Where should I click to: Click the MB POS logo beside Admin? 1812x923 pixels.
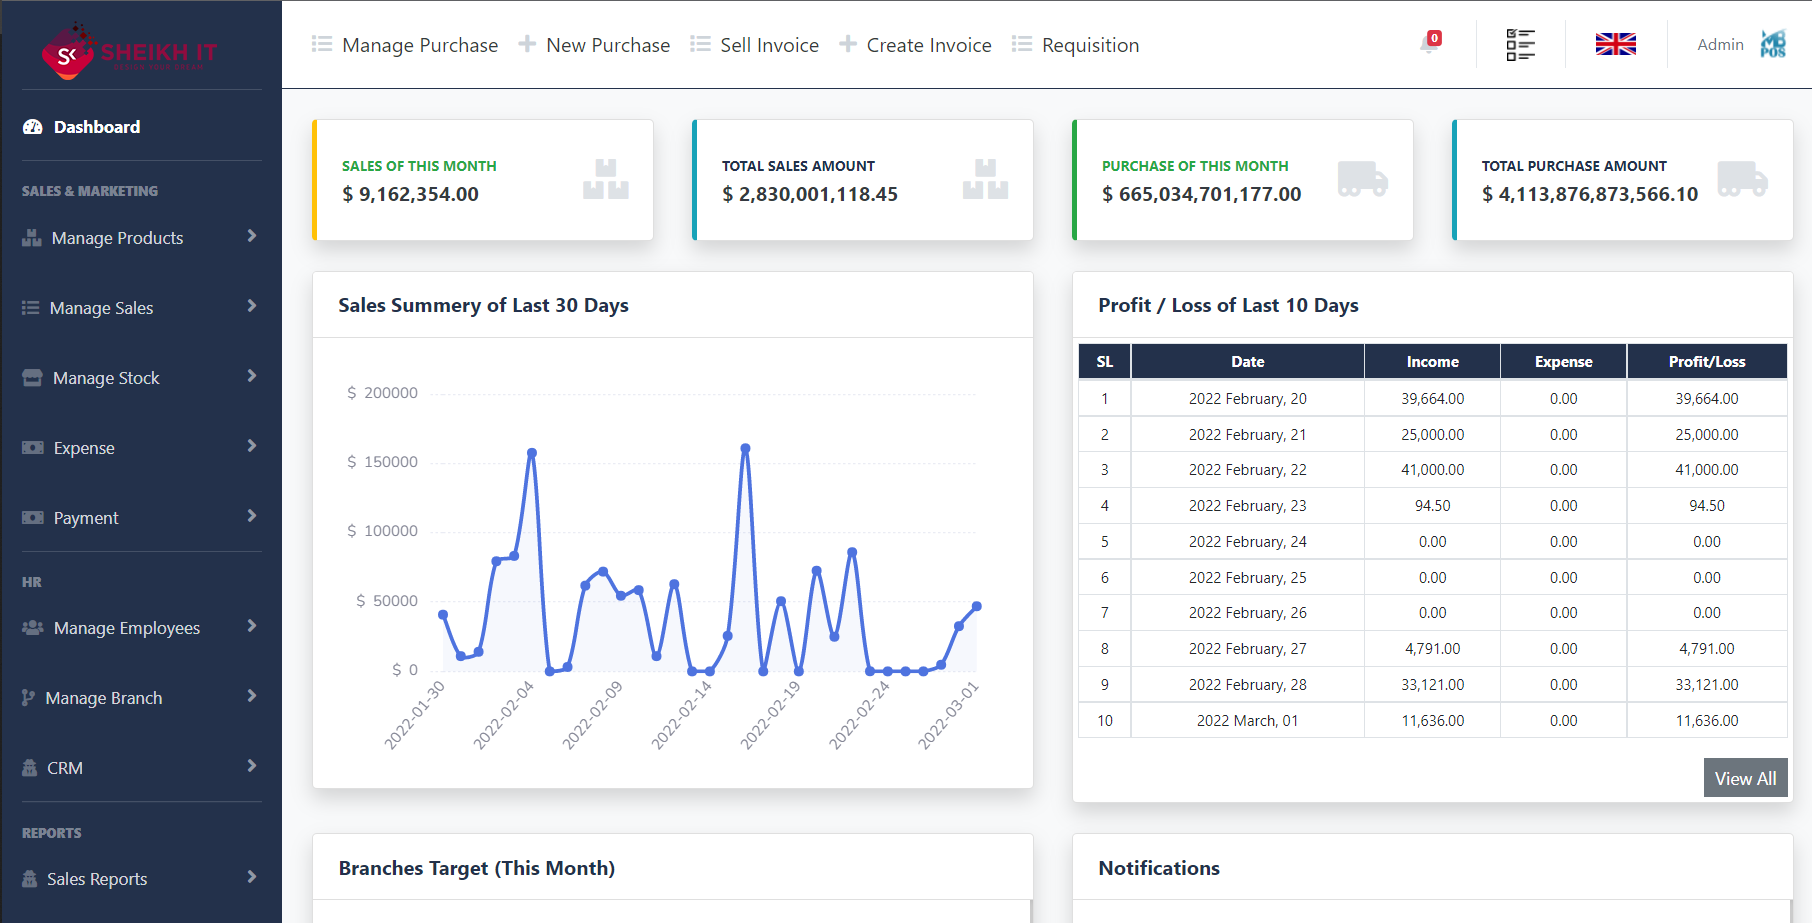point(1774,44)
